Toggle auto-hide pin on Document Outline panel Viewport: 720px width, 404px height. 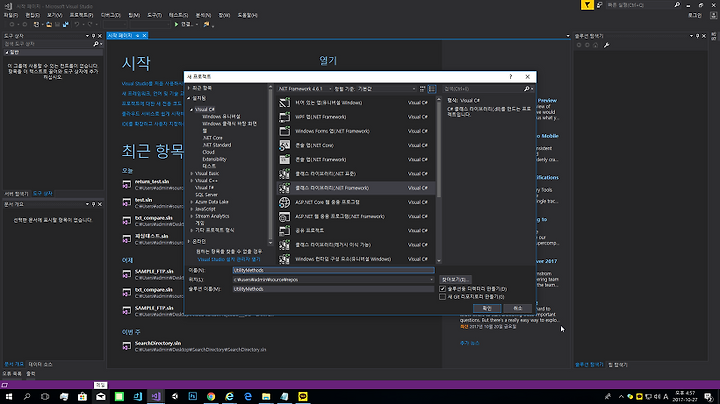click(x=93, y=204)
